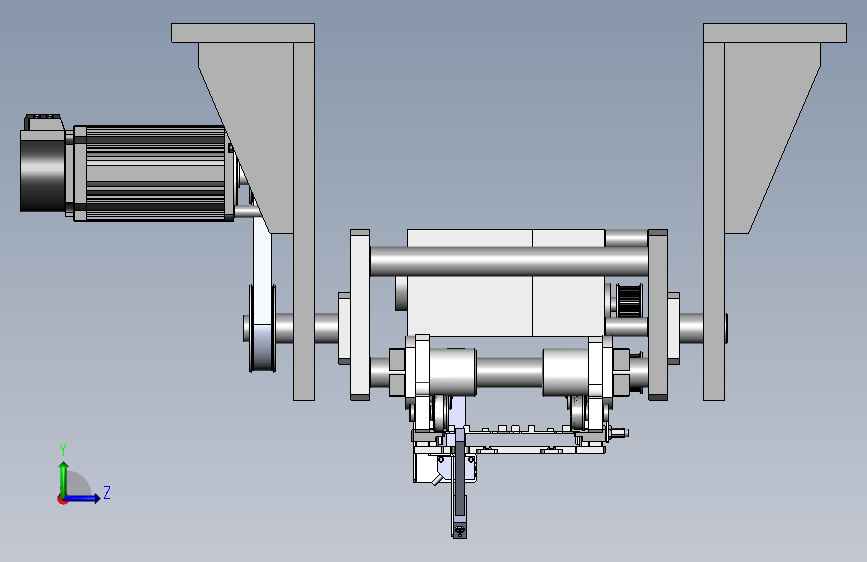Screen dimensions: 867x562
Task: Select the clamp screw at arm's bottom end
Action: tap(459, 530)
